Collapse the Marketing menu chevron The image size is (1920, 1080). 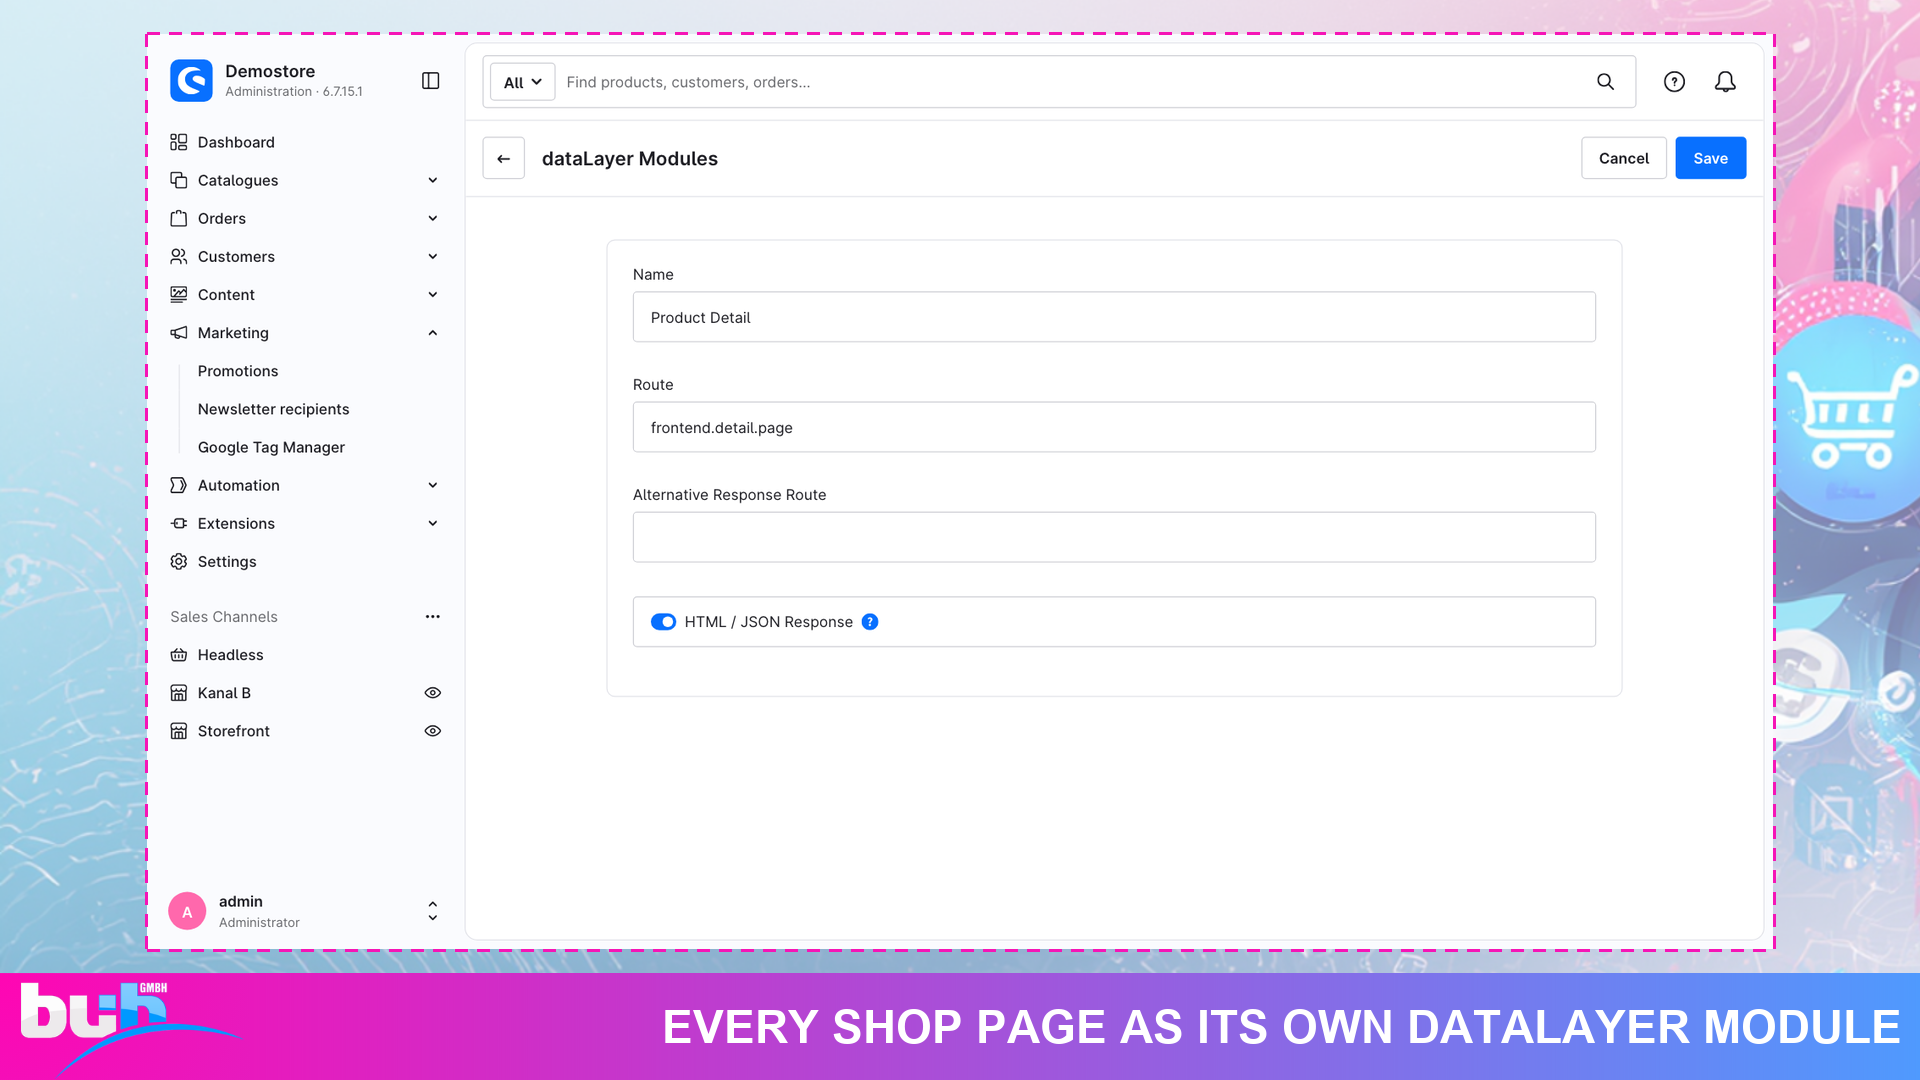[x=432, y=333]
